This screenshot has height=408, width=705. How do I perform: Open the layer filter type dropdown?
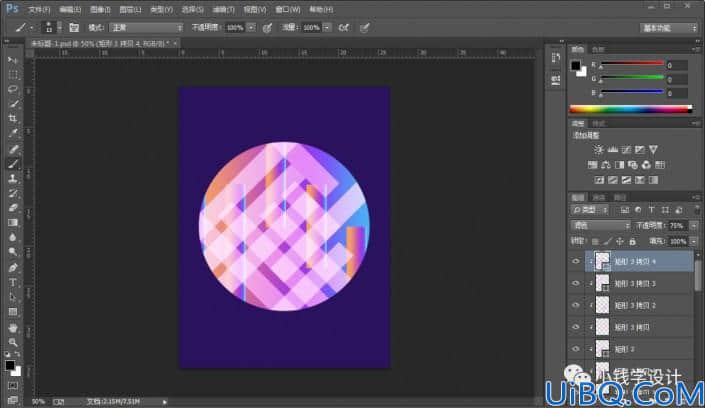click(x=590, y=210)
